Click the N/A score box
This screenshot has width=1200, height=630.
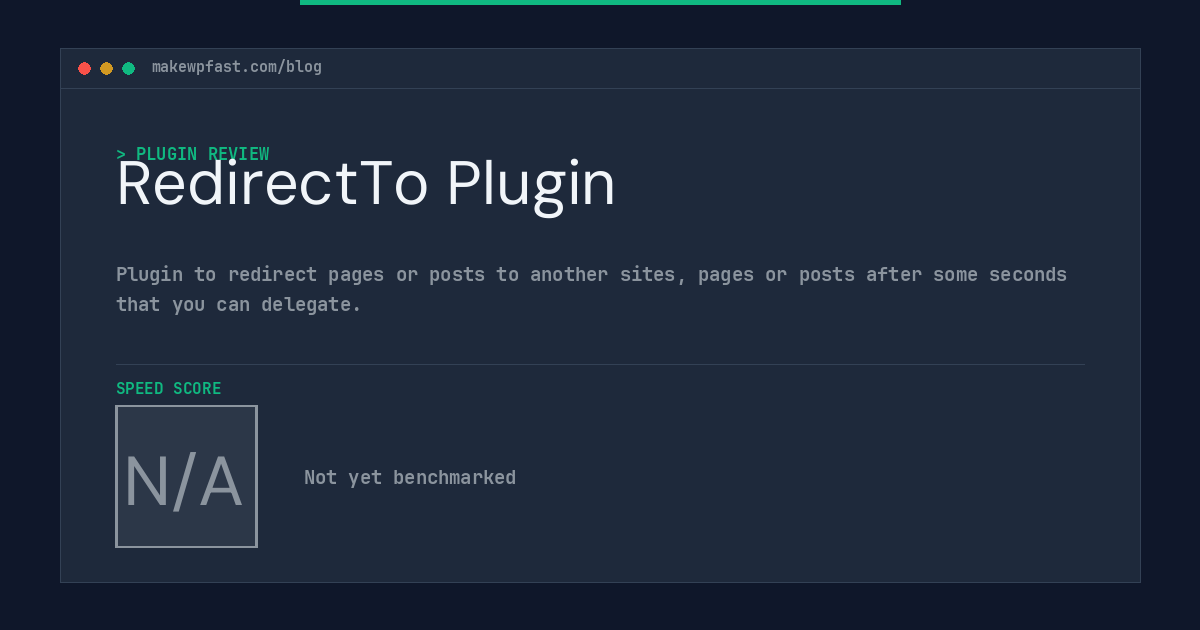point(186,476)
